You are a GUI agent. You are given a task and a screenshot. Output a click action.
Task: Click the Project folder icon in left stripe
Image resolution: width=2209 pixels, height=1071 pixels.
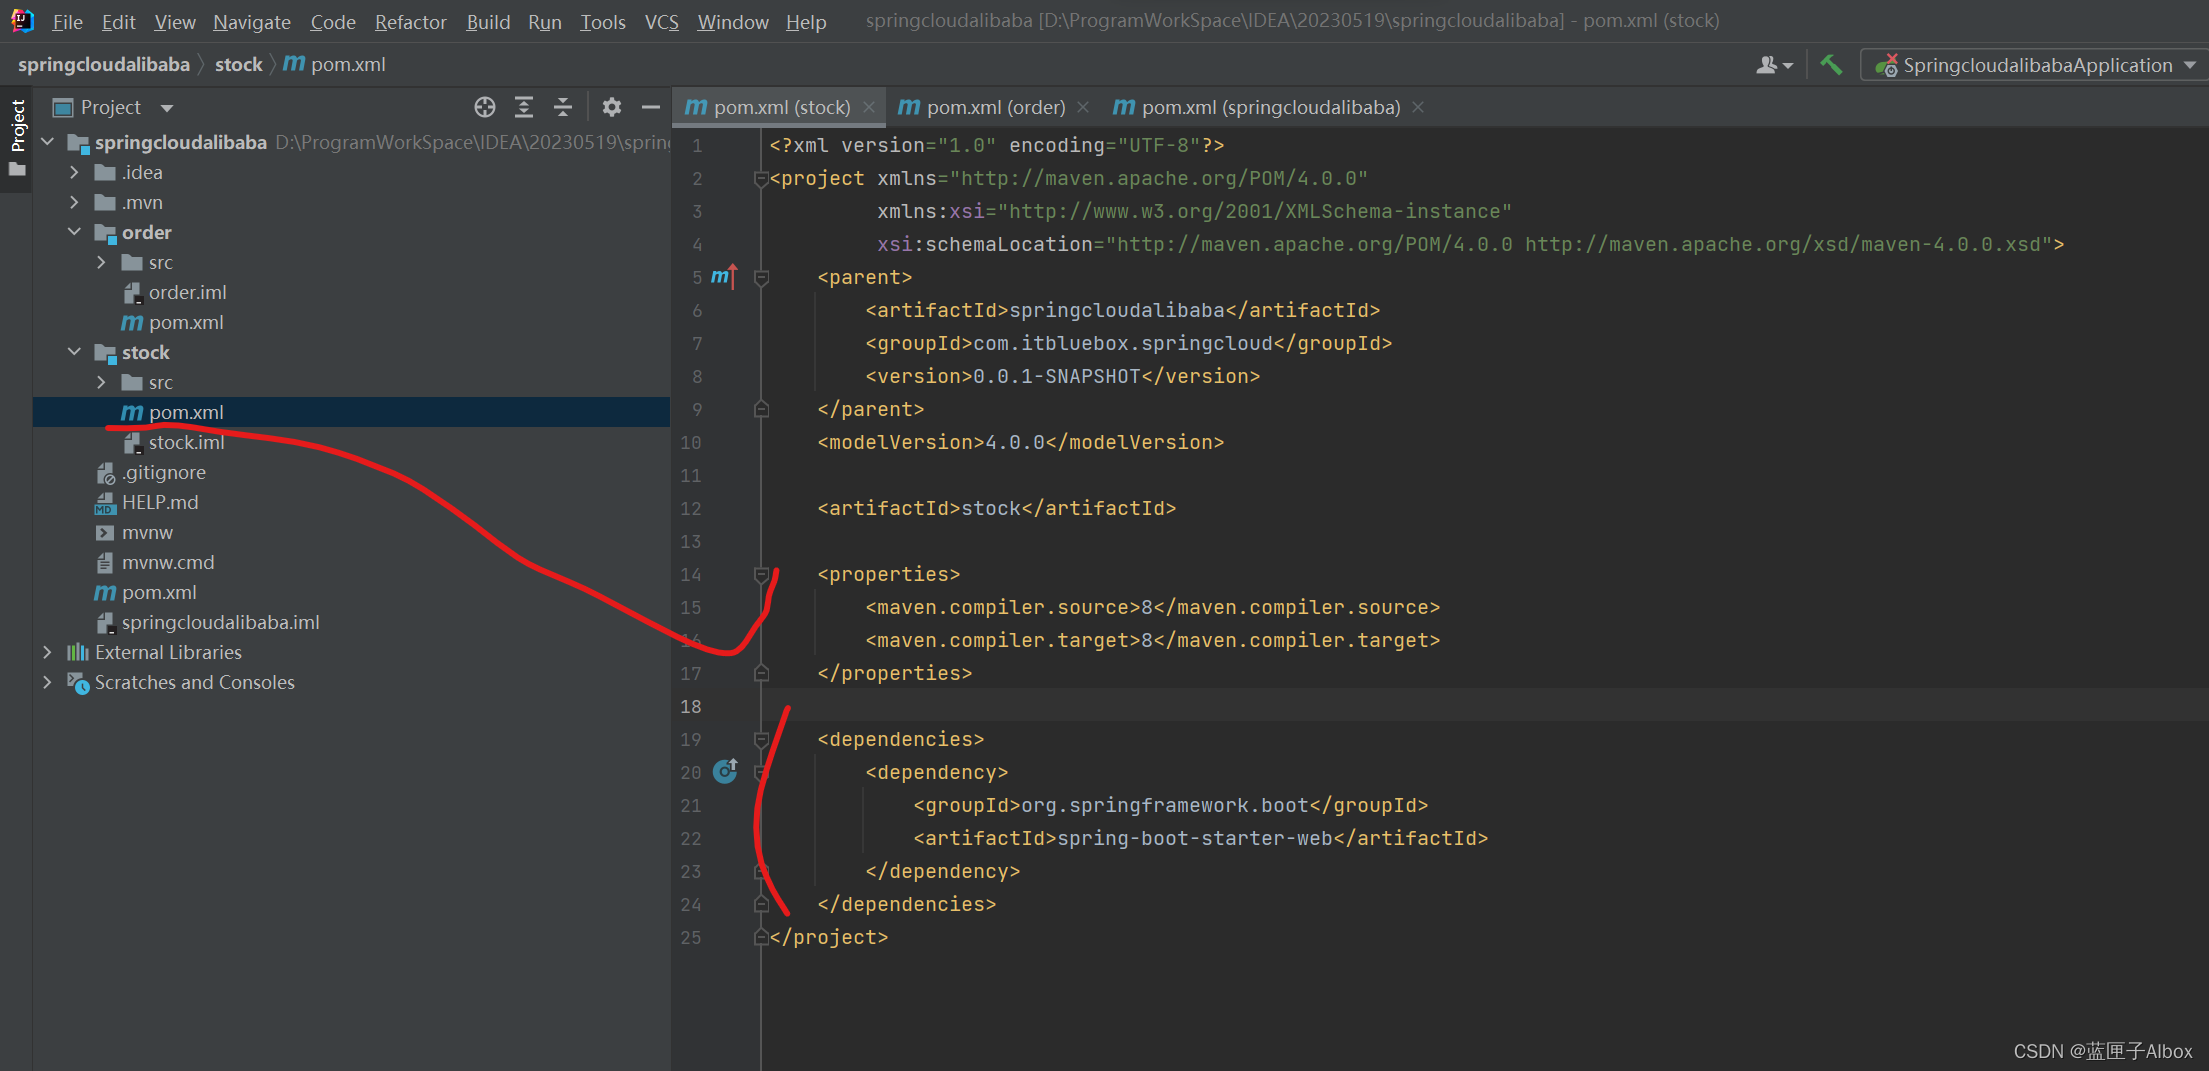pos(17,170)
